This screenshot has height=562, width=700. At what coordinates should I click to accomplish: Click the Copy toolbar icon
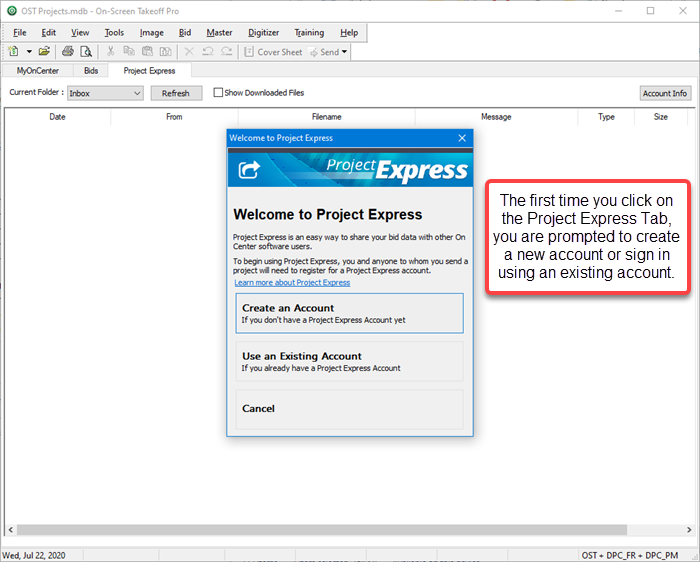point(129,51)
